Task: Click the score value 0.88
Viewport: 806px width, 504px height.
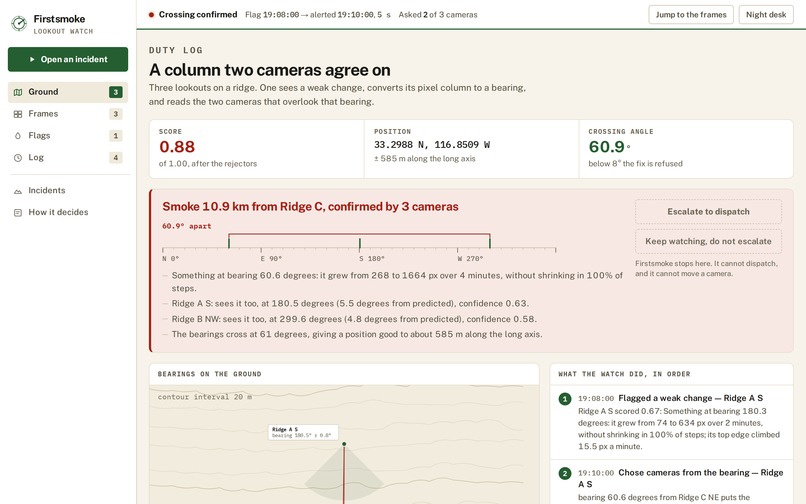Action: (x=177, y=147)
